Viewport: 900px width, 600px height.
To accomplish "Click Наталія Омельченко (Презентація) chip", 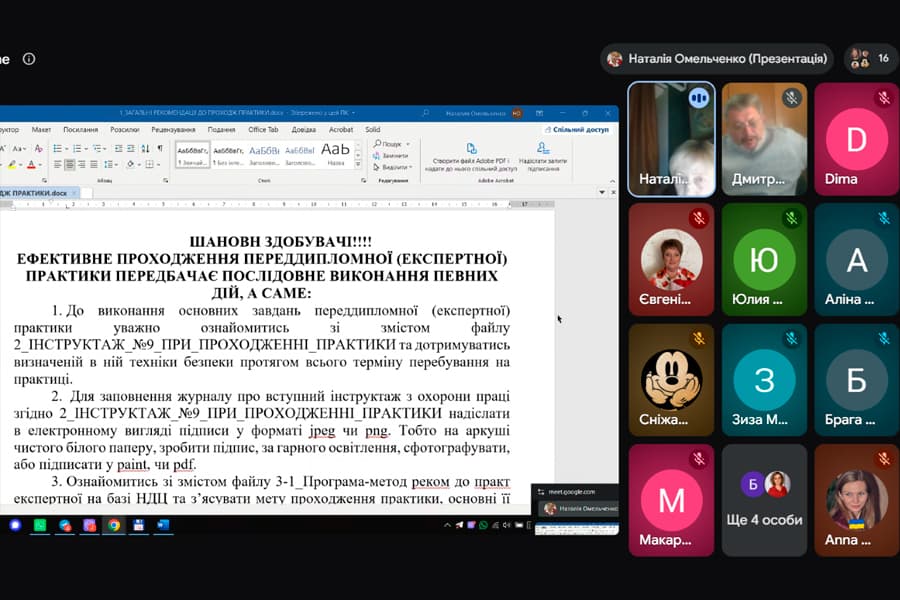I will [716, 59].
